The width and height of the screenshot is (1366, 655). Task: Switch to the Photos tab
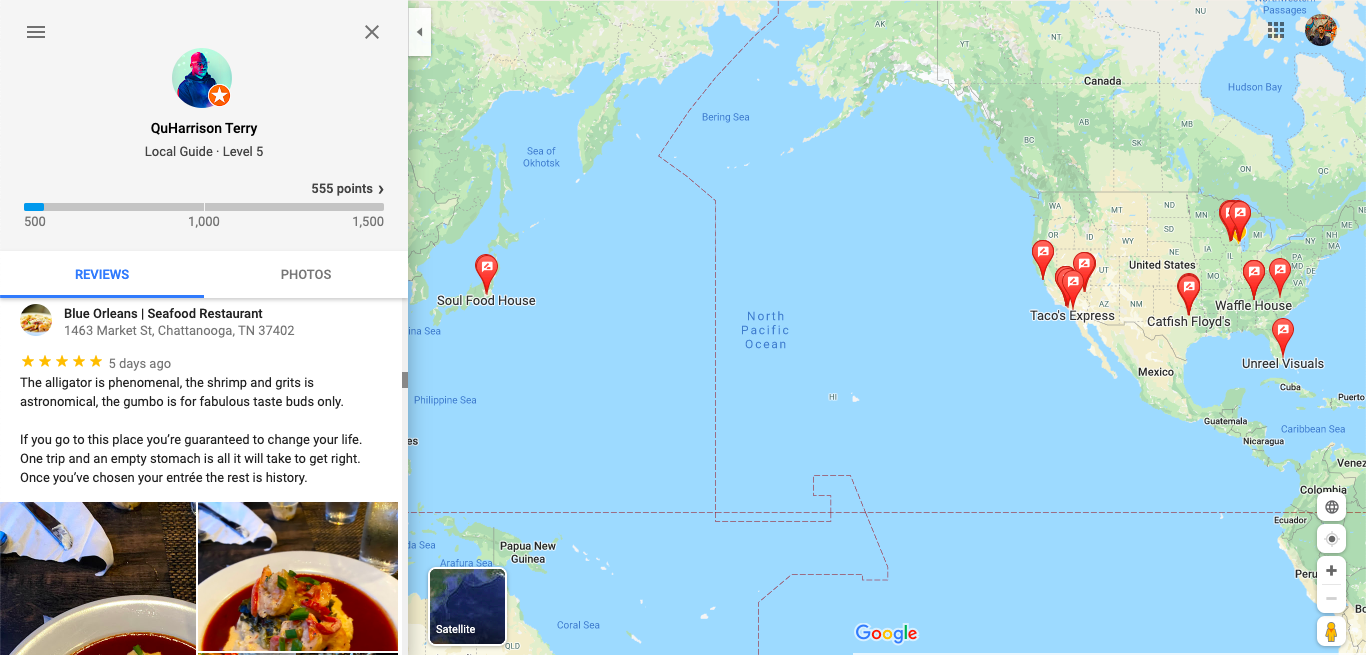306,274
